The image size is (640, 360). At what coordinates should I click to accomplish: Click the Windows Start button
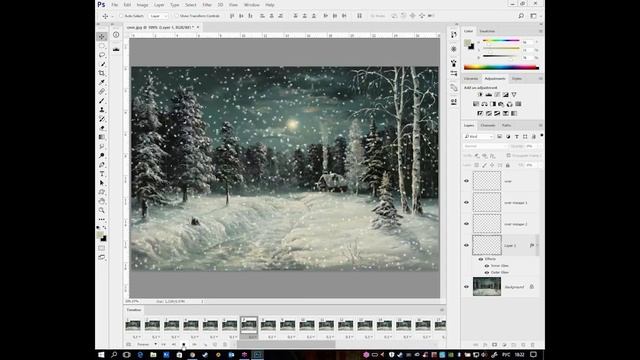point(101,355)
